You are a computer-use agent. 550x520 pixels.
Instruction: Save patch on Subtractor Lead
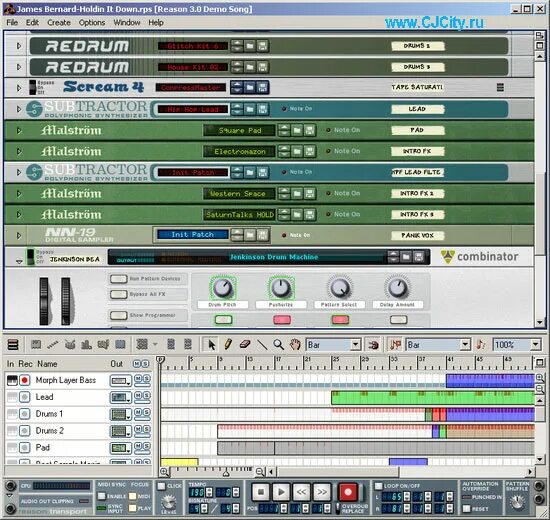pyautogui.click(x=262, y=109)
